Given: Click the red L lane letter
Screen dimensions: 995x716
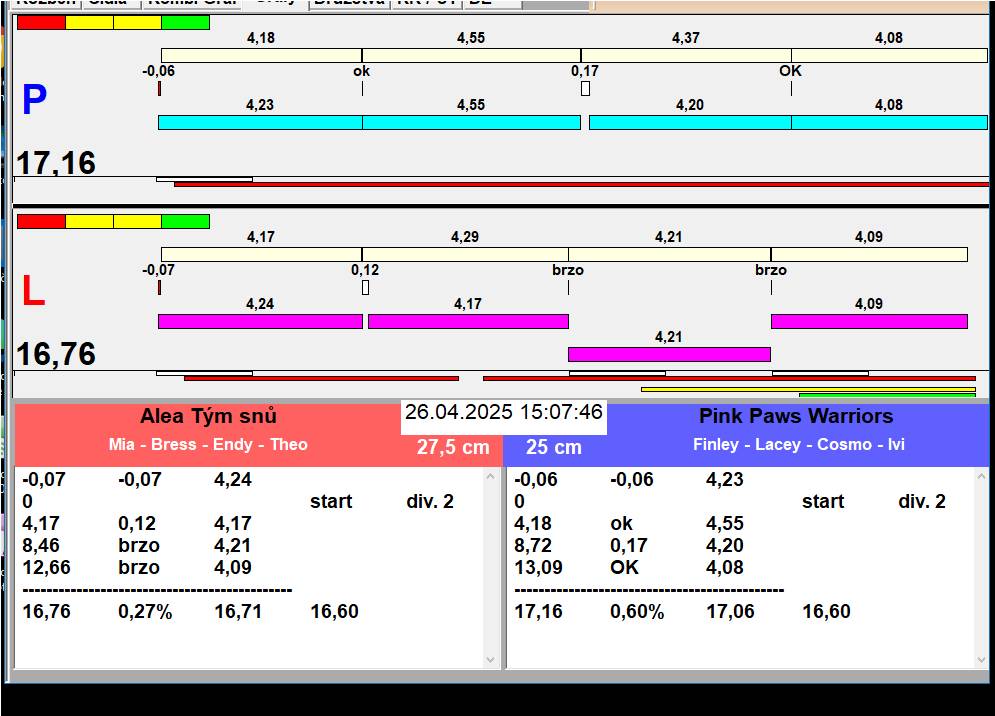Looking at the screenshot, I should 33,291.
